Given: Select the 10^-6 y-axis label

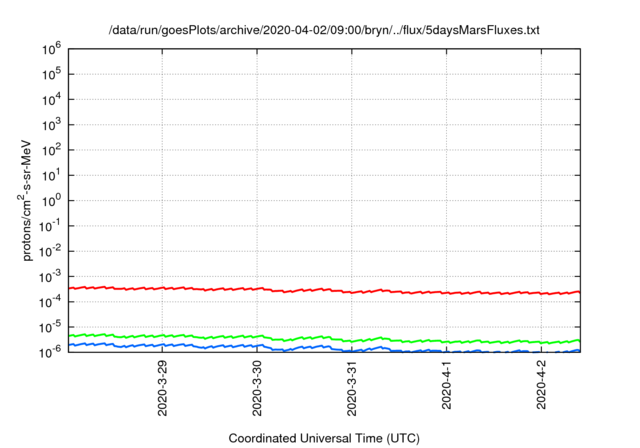Looking at the screenshot, I should click(50, 351).
